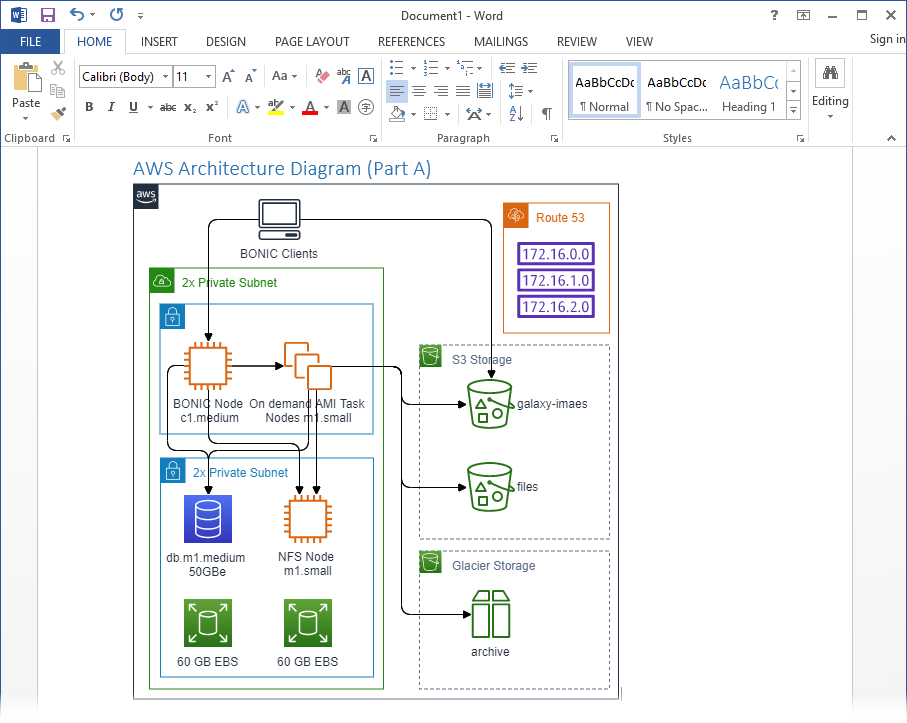Switch to the INSERT tab
The width and height of the screenshot is (907, 723).
pyautogui.click(x=159, y=42)
